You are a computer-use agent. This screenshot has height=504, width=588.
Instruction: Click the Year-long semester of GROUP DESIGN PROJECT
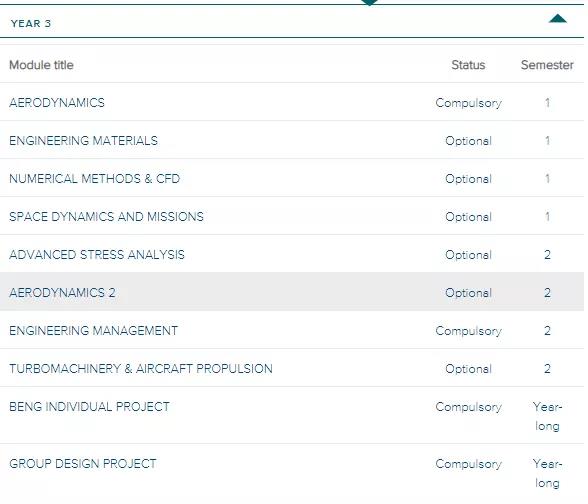coord(548,473)
